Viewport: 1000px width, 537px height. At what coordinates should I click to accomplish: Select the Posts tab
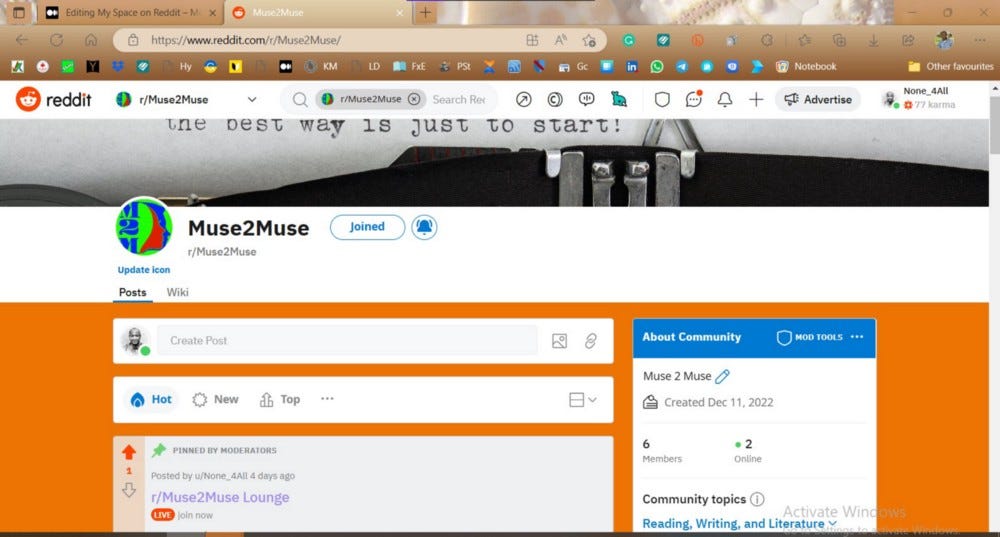[133, 292]
